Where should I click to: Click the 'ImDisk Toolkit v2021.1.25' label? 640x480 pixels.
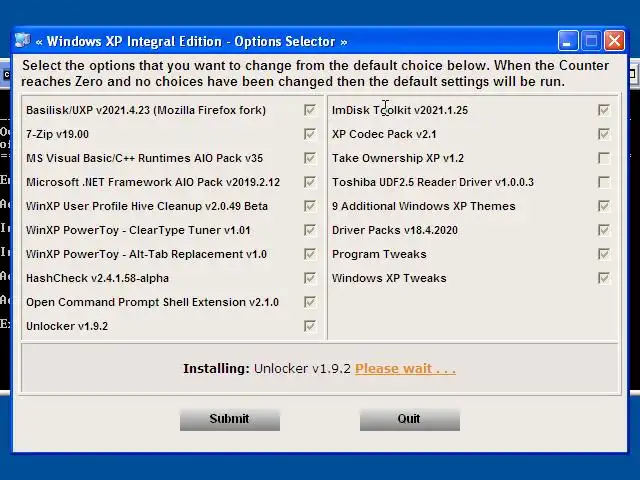point(400,110)
